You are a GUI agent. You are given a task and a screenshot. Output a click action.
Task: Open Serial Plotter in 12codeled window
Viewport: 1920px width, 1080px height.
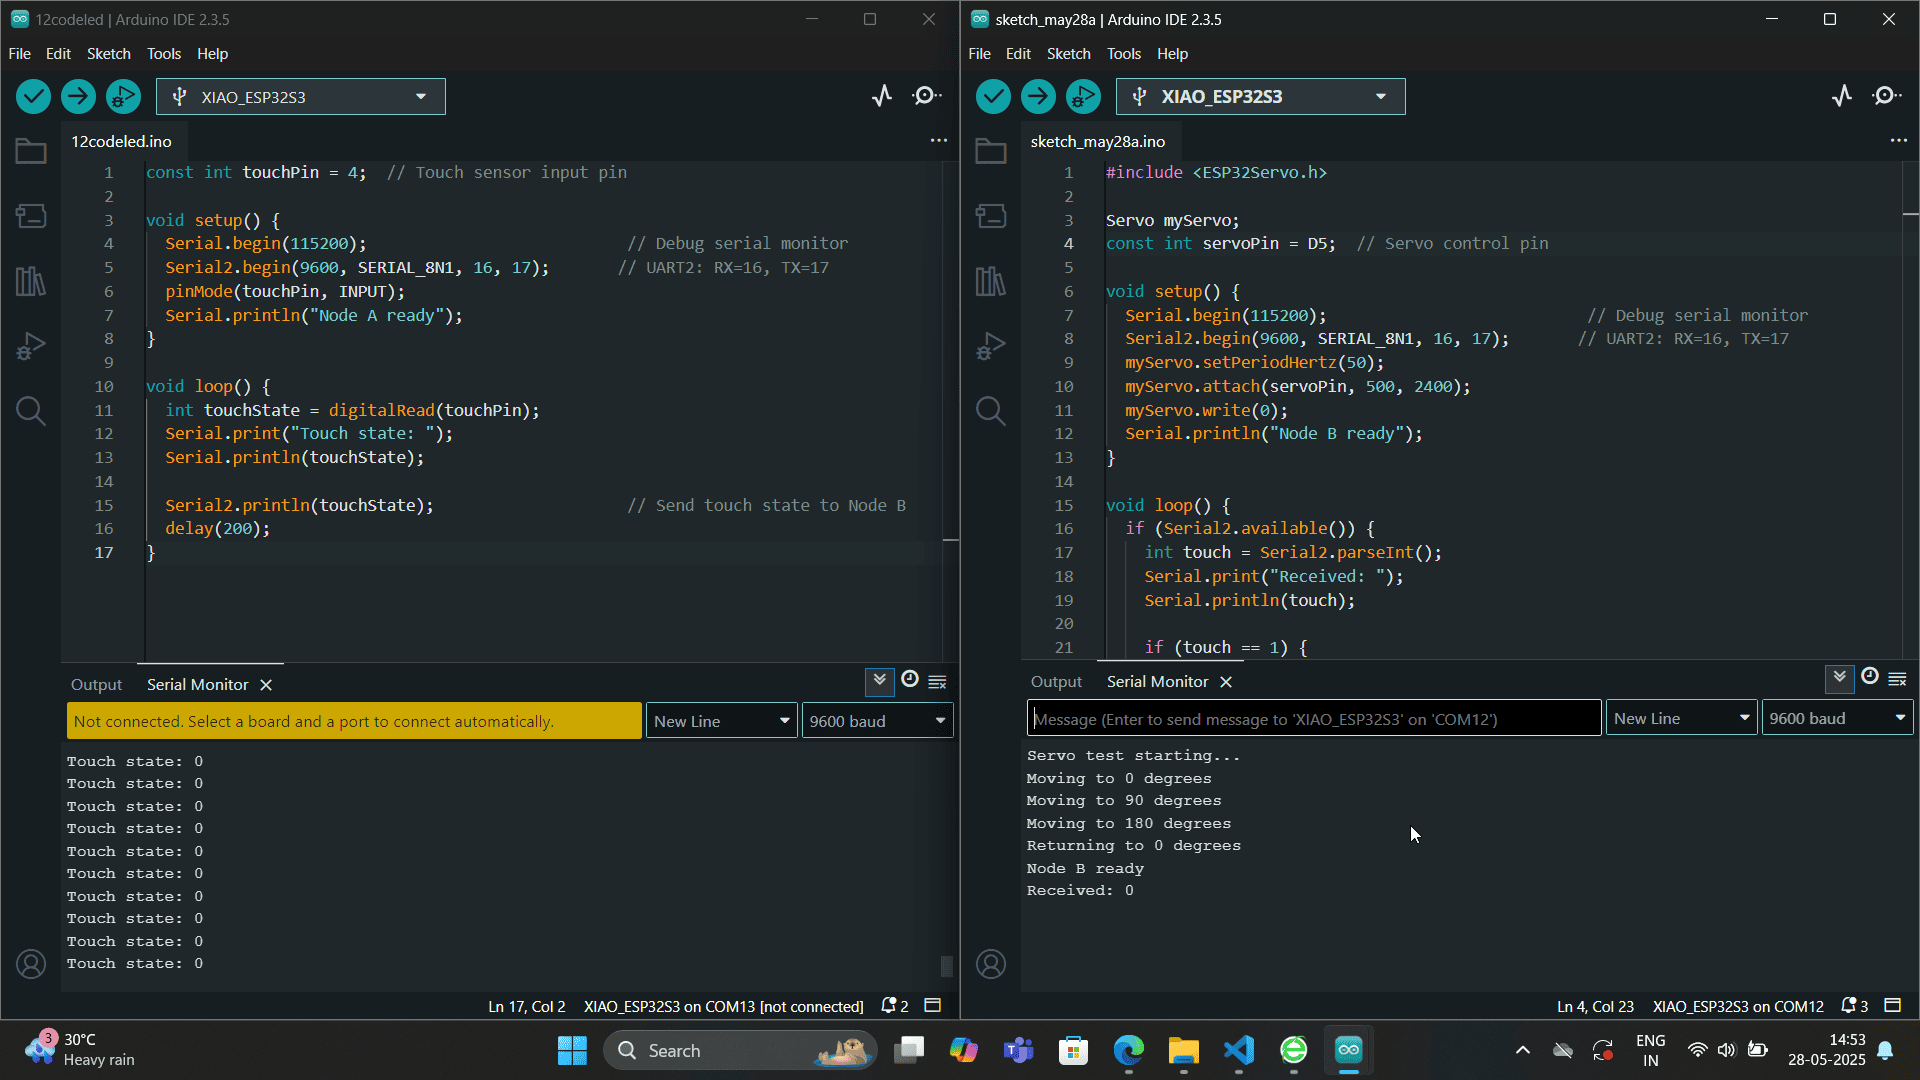(882, 96)
